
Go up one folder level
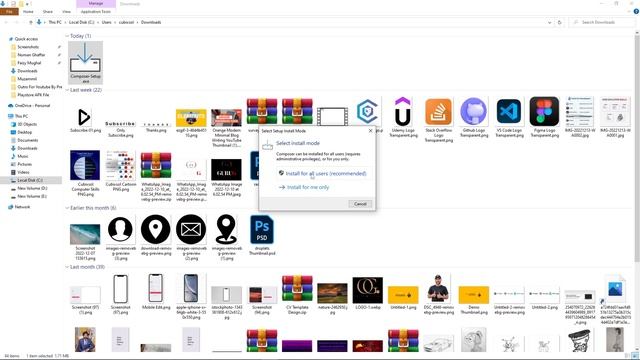click(x=31, y=22)
